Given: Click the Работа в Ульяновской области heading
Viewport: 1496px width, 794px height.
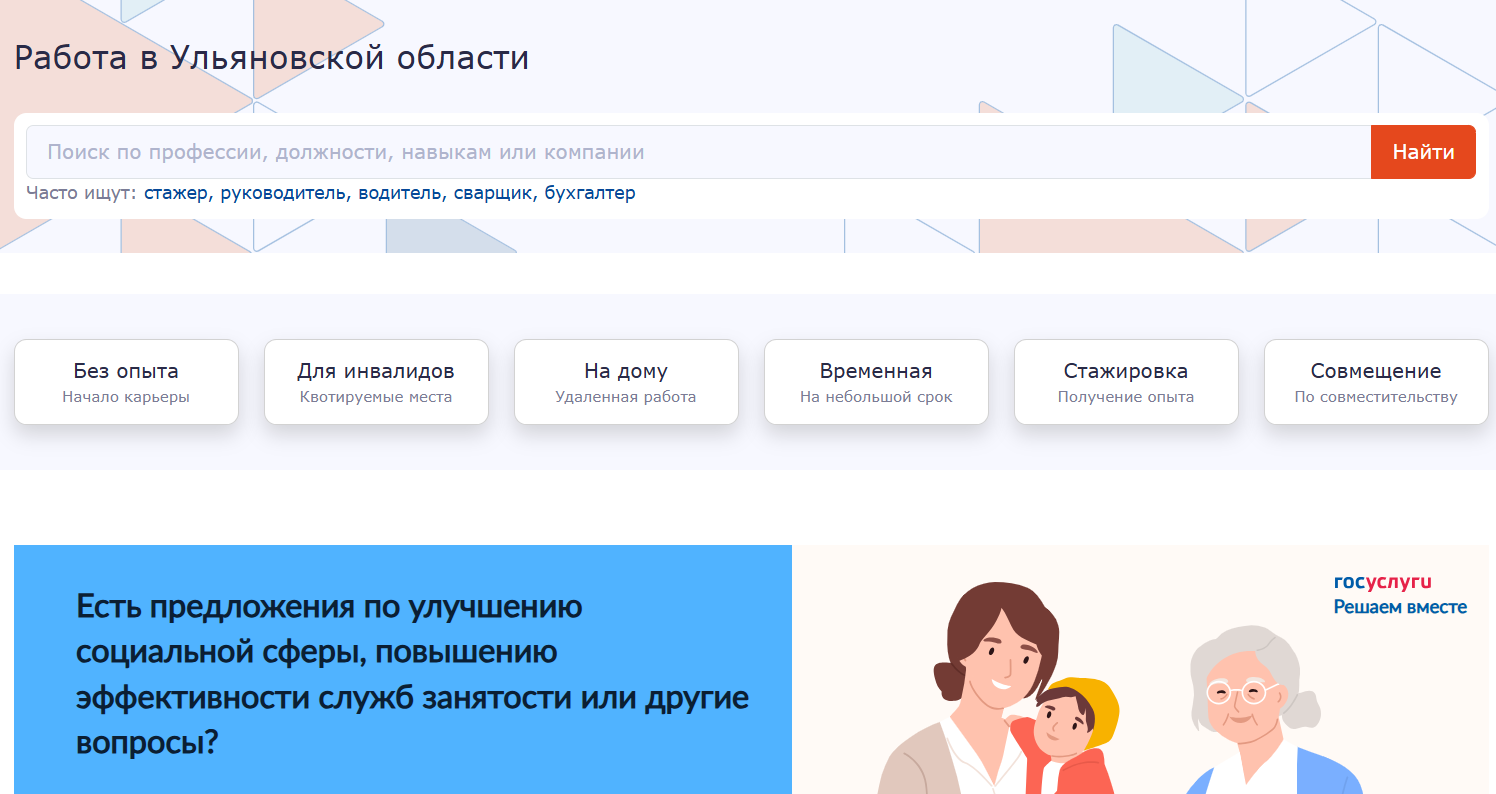Looking at the screenshot, I should point(271,58).
